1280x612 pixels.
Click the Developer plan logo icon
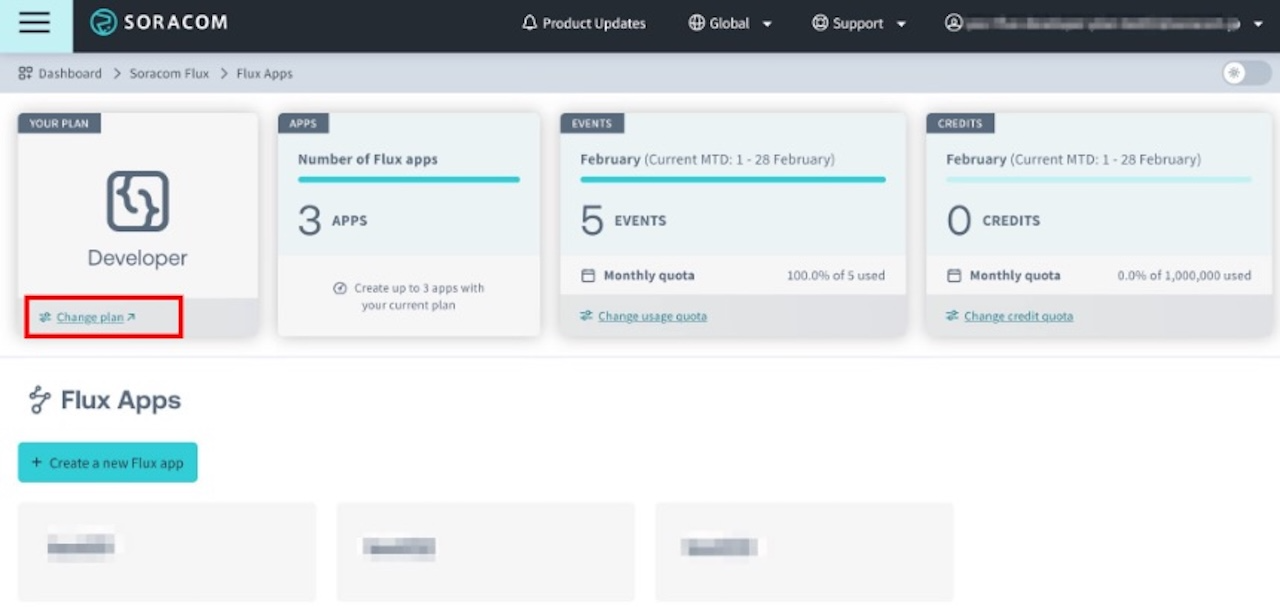coord(137,201)
